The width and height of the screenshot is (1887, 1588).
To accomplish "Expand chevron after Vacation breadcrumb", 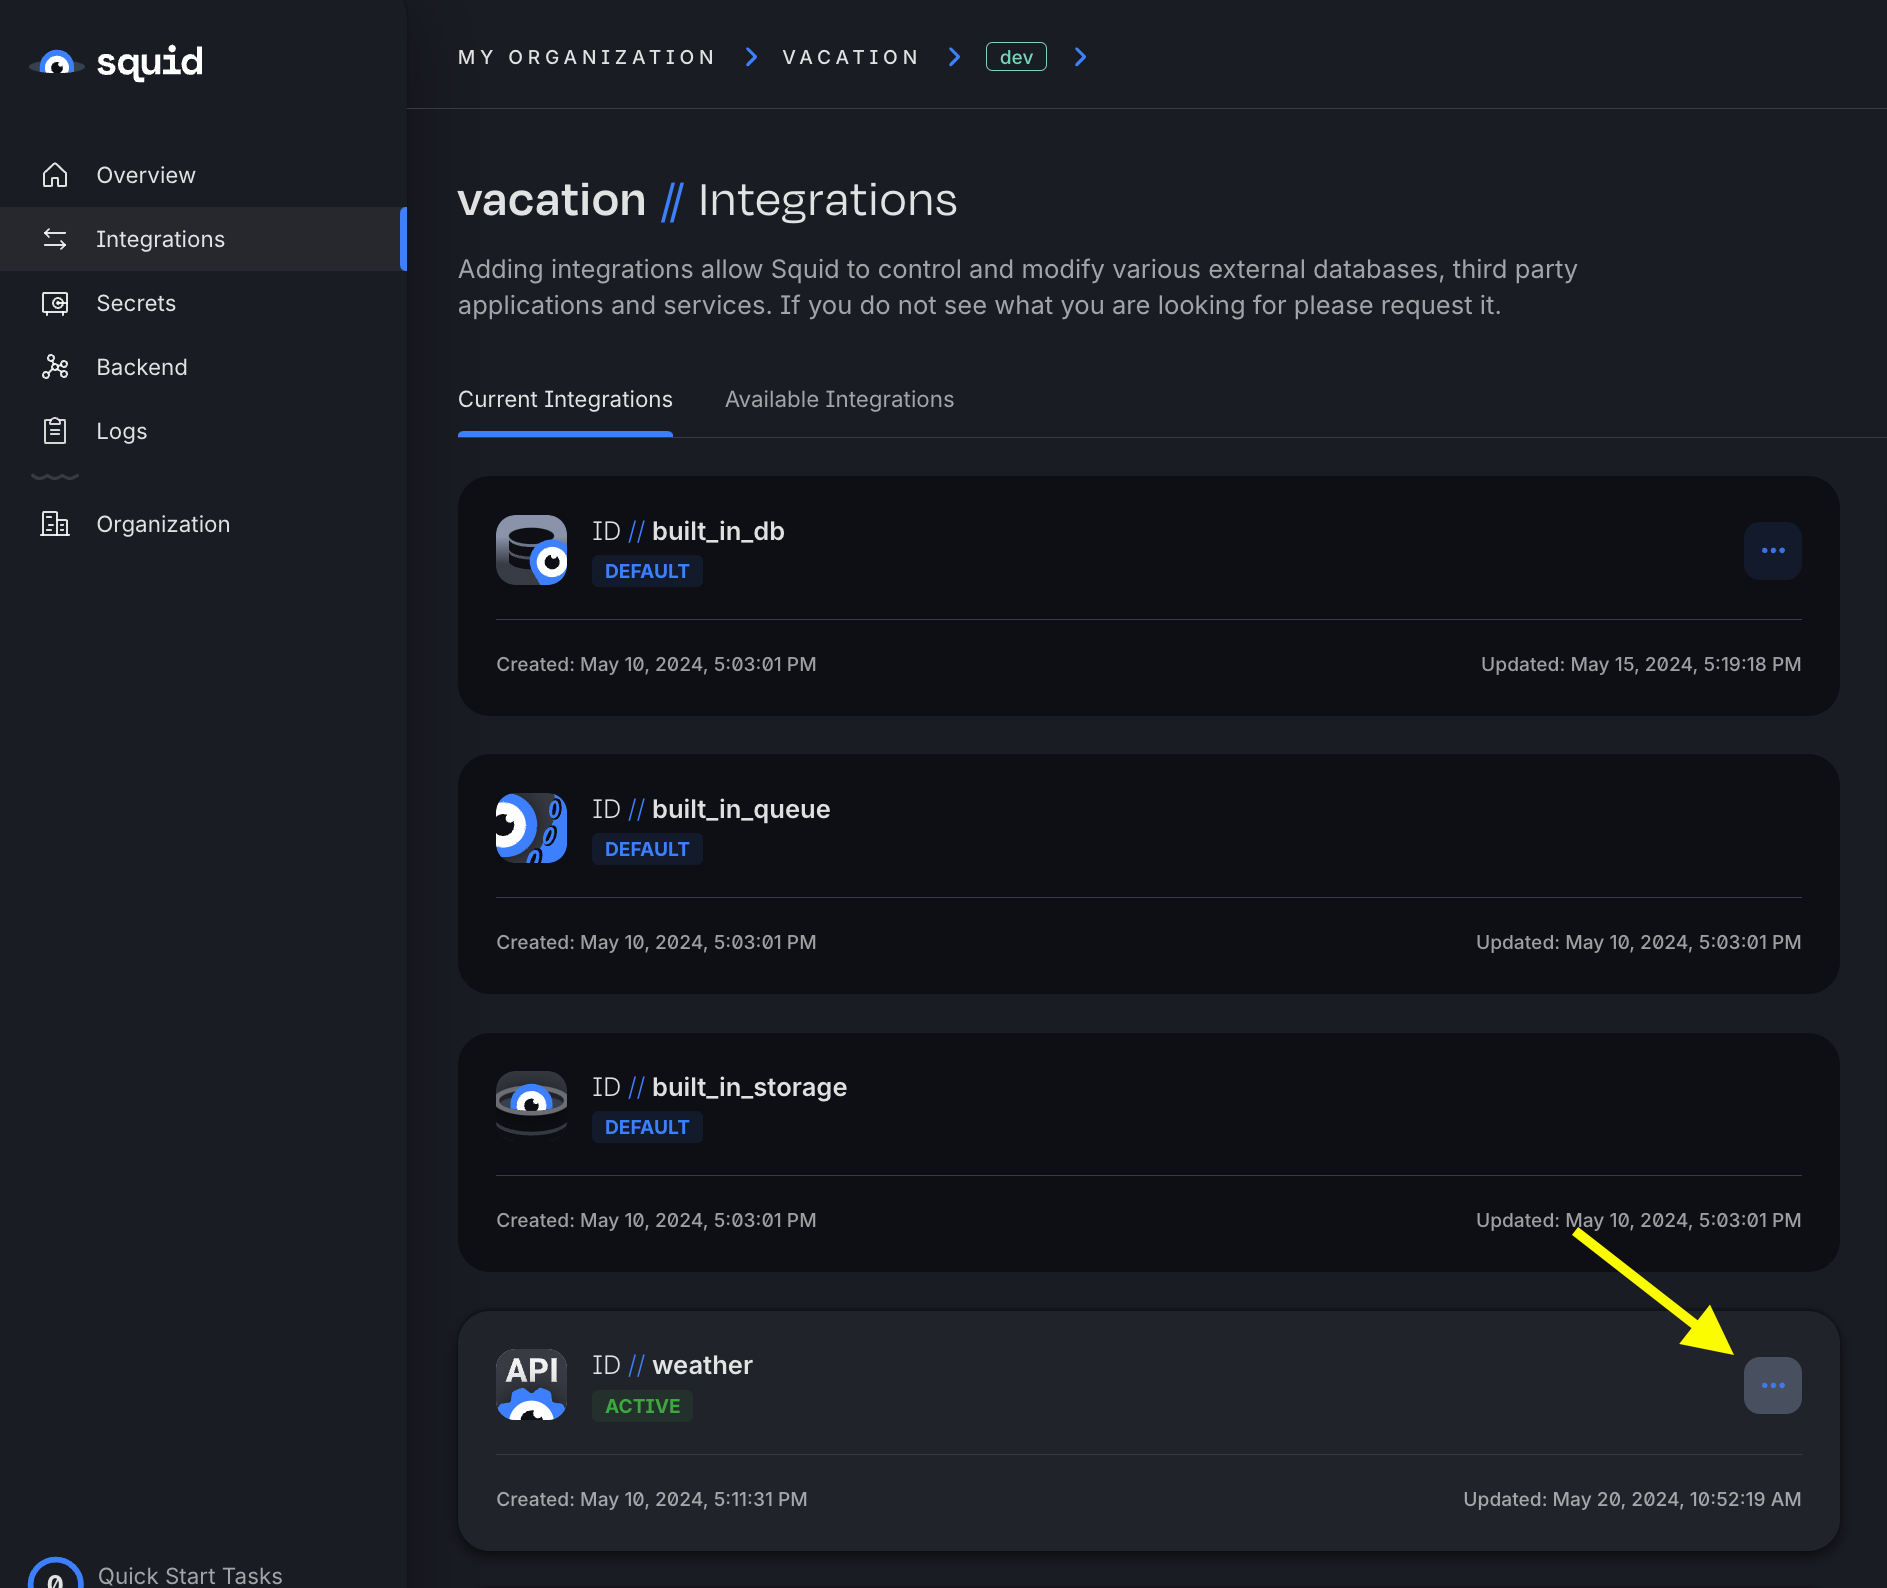I will coord(954,57).
